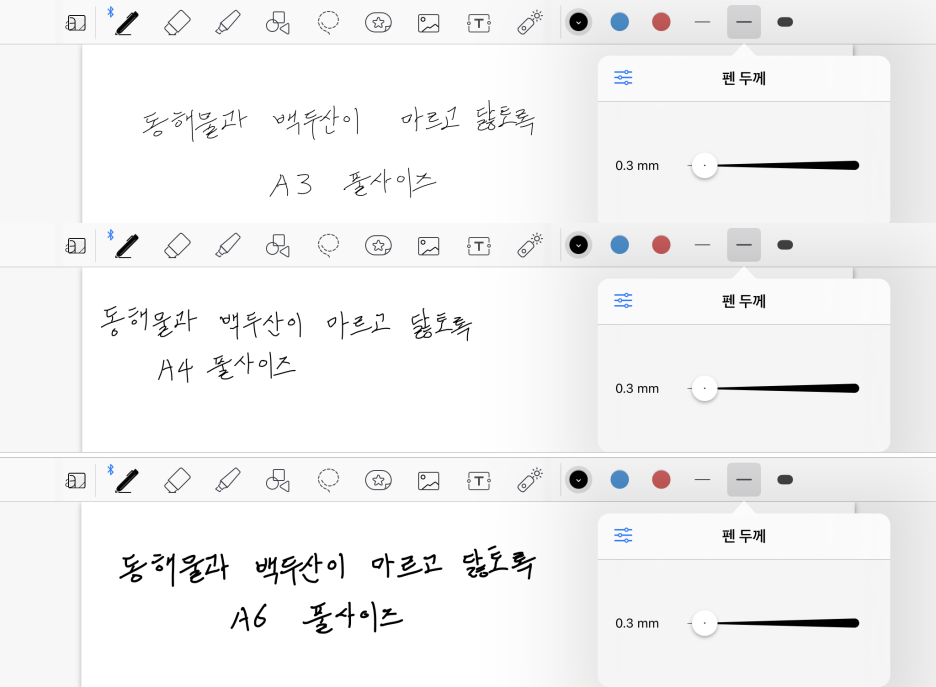Pick the red pen color above the A6 note

tap(661, 480)
